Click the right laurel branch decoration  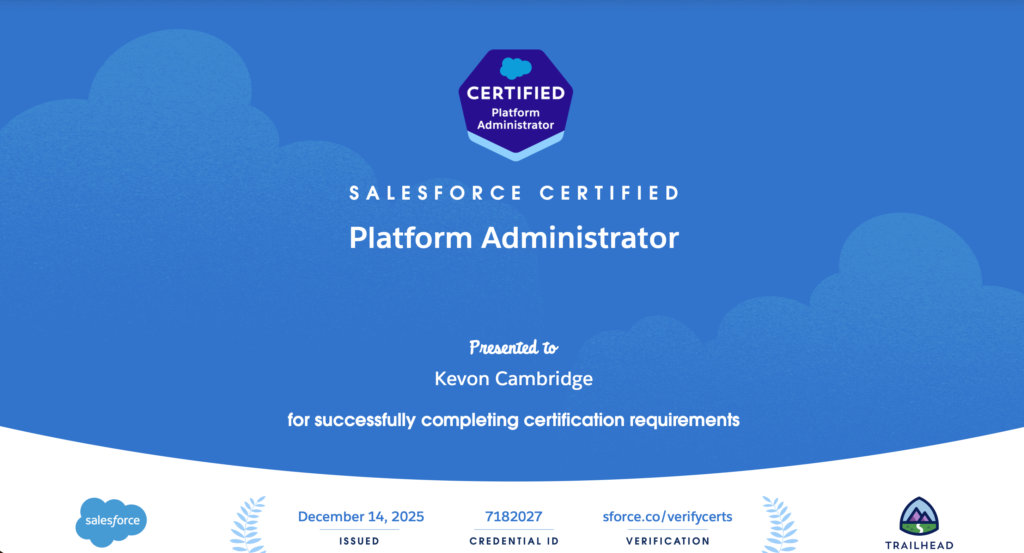780,523
